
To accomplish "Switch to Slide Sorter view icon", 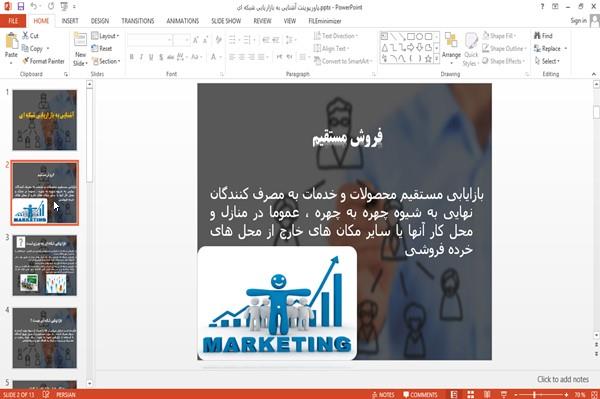I will [x=471, y=395].
